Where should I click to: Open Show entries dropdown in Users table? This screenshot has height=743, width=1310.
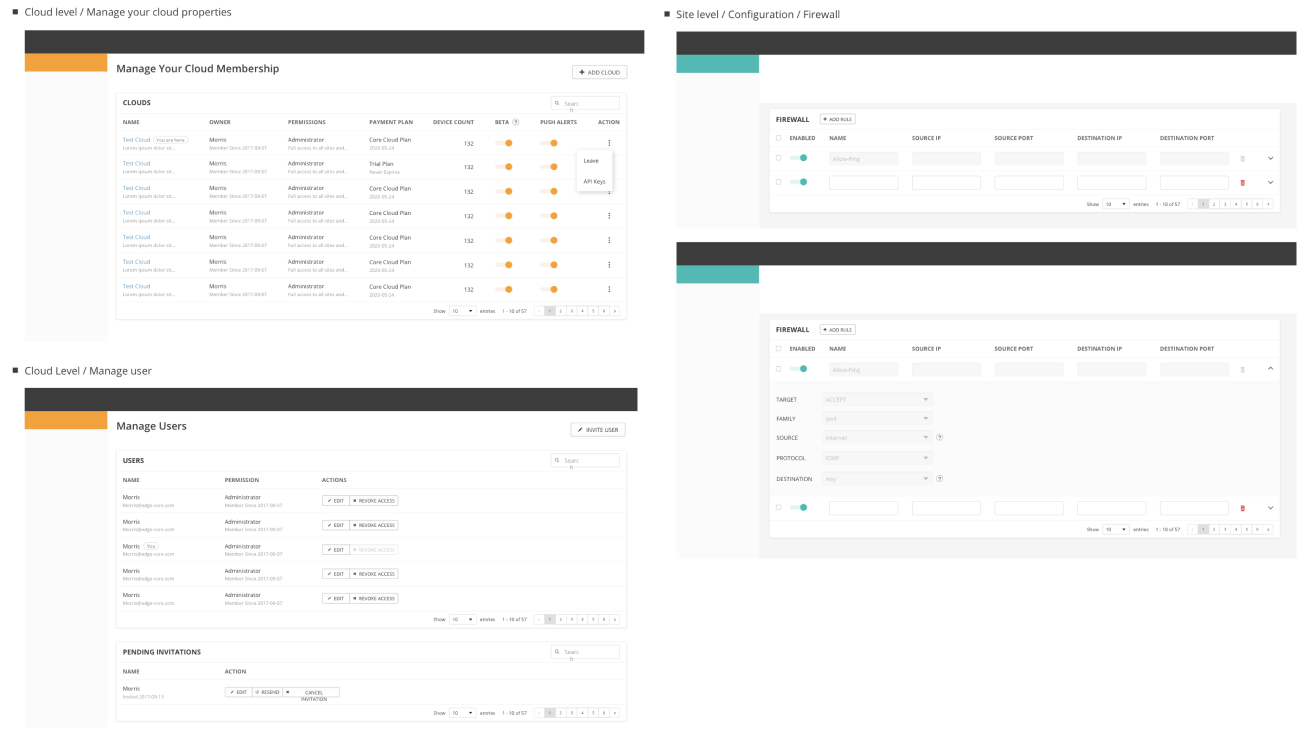[x=462, y=619]
